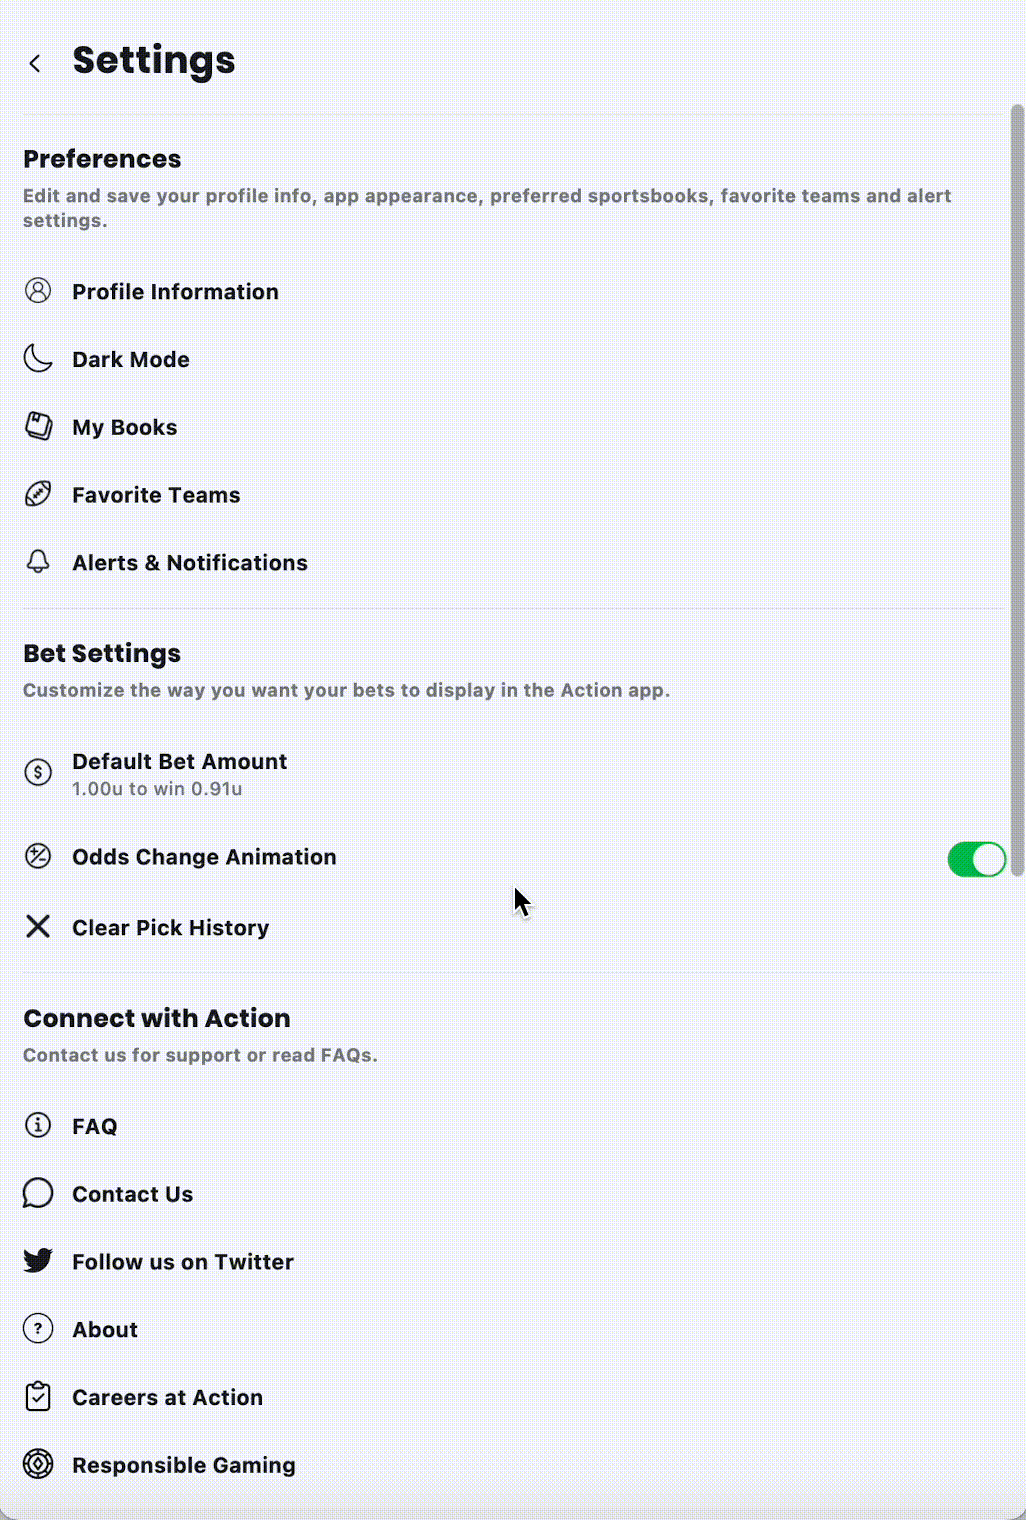This screenshot has height=1520, width=1026.
Task: Edit the Default Bet Amount setting
Action: pos(512,773)
